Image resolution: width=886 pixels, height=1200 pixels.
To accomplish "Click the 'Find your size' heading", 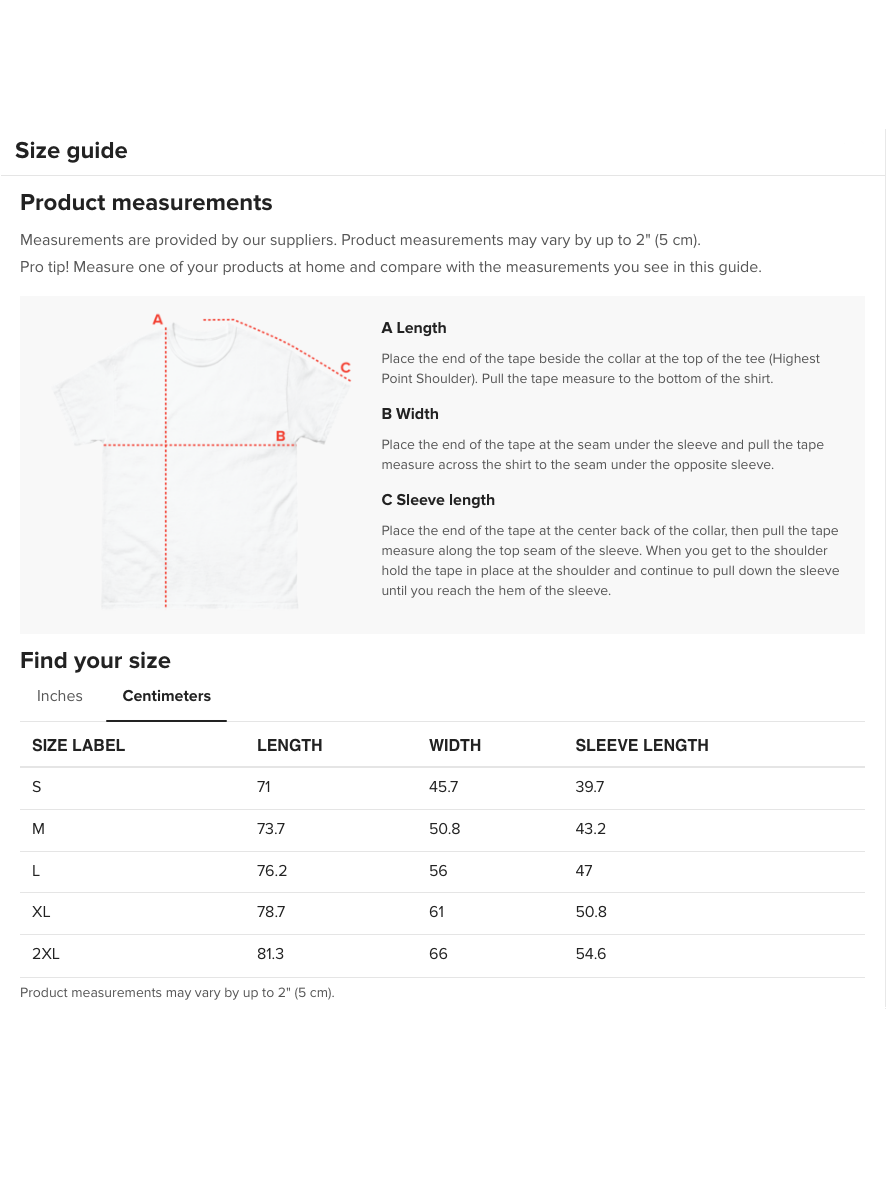I will click(x=95, y=661).
